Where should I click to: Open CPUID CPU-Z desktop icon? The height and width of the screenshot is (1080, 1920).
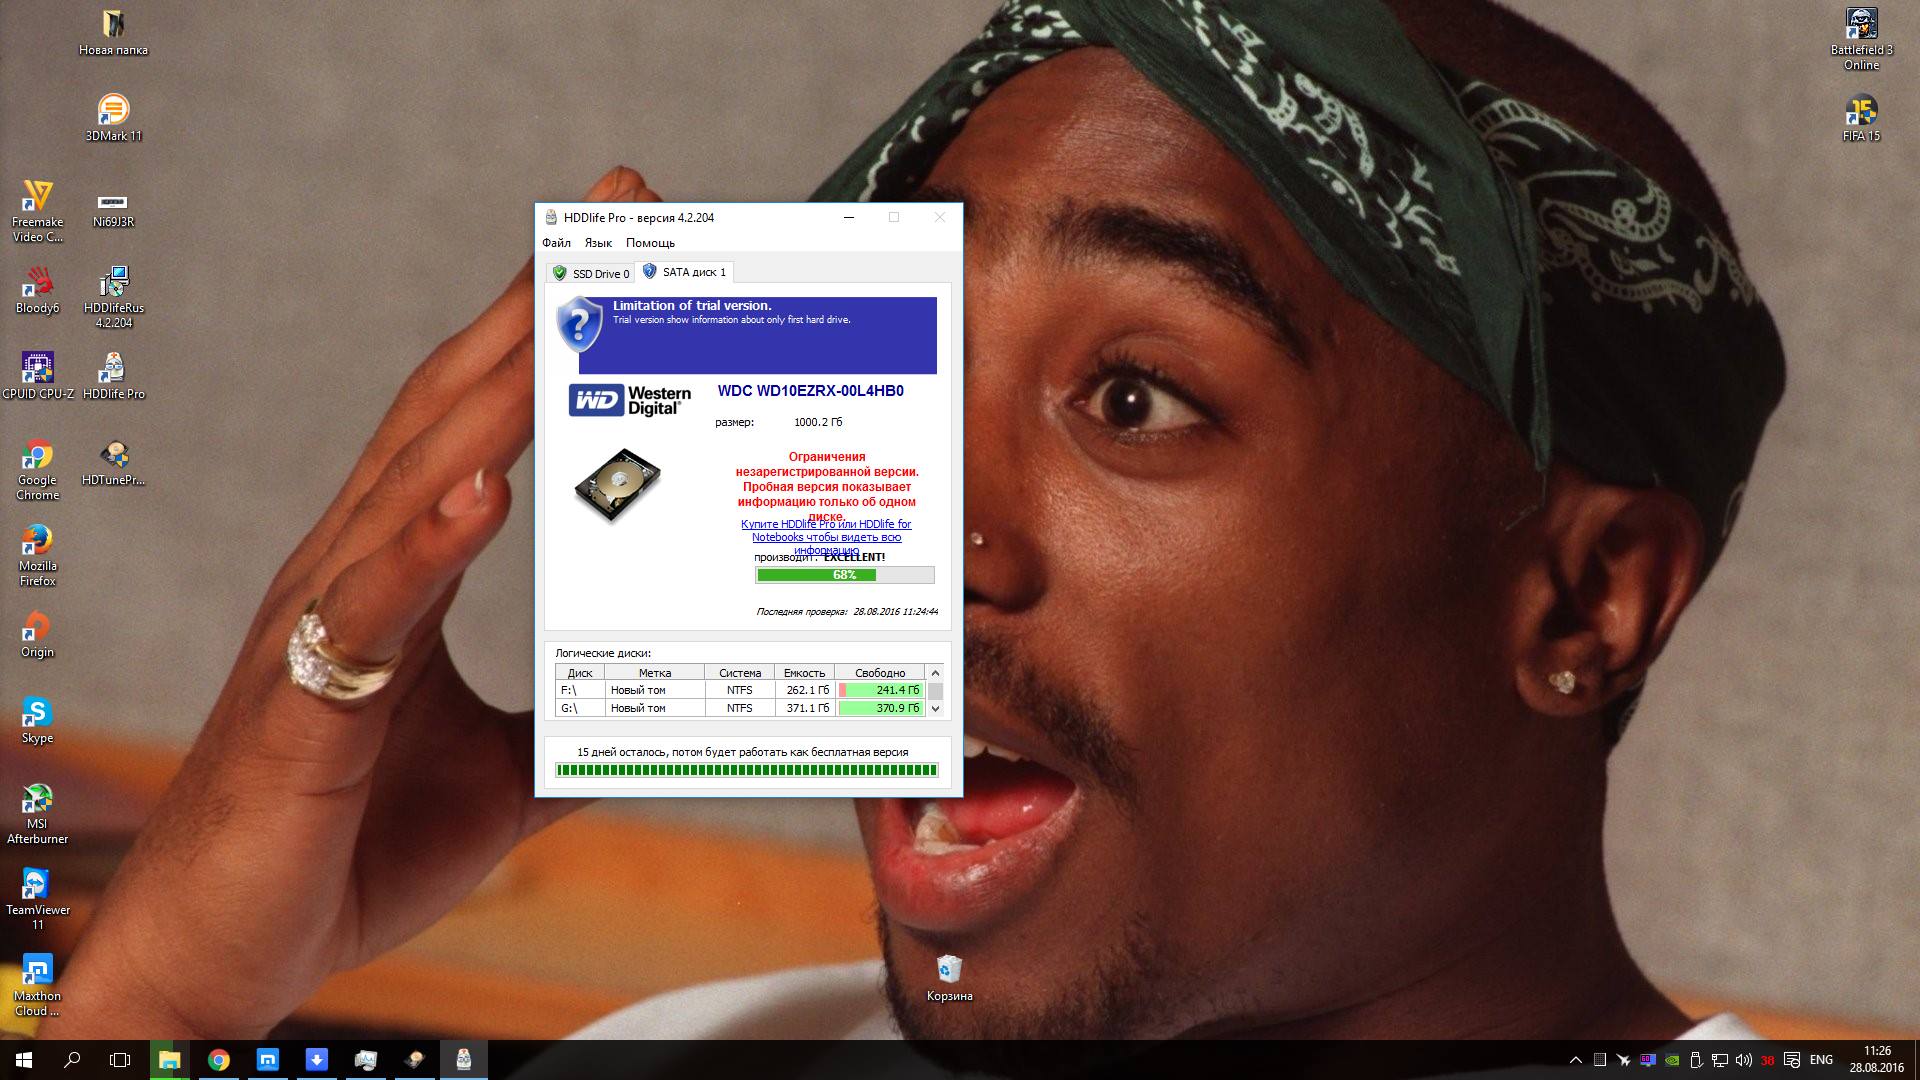click(x=38, y=368)
